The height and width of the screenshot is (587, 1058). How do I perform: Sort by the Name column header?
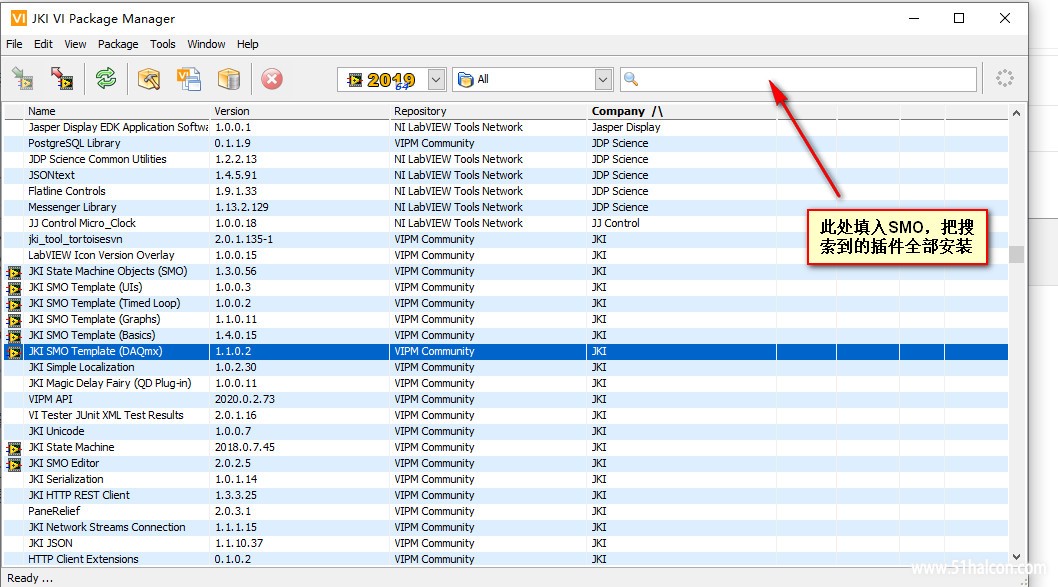pyautogui.click(x=117, y=111)
